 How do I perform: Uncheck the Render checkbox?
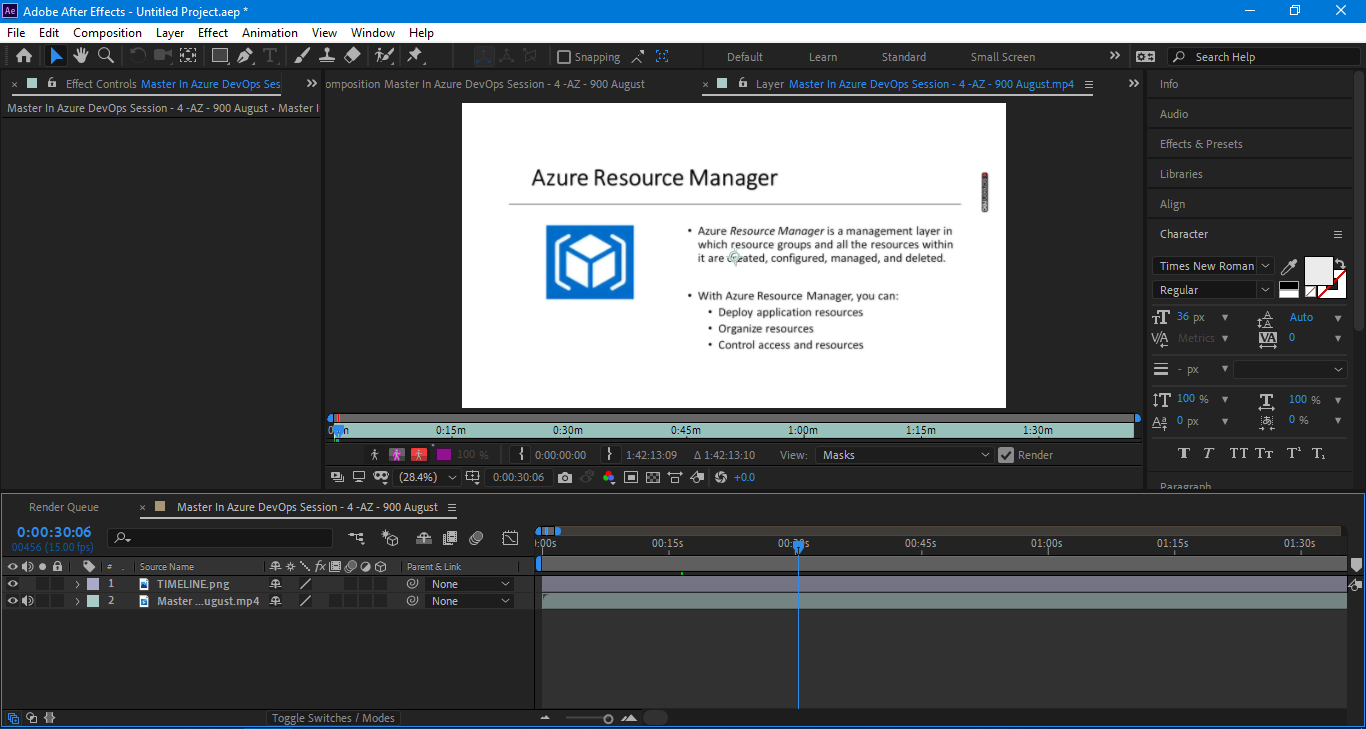point(1006,455)
